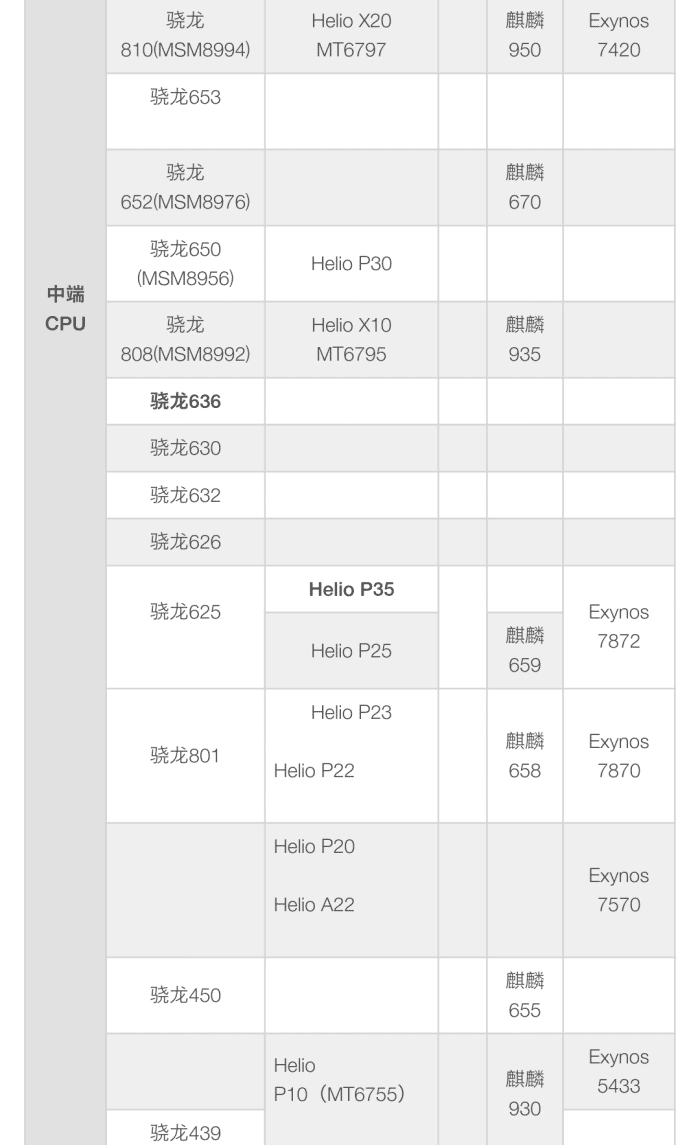The height and width of the screenshot is (1145, 700).
Task: Select the 骁龙632 row text
Action: [x=185, y=495]
